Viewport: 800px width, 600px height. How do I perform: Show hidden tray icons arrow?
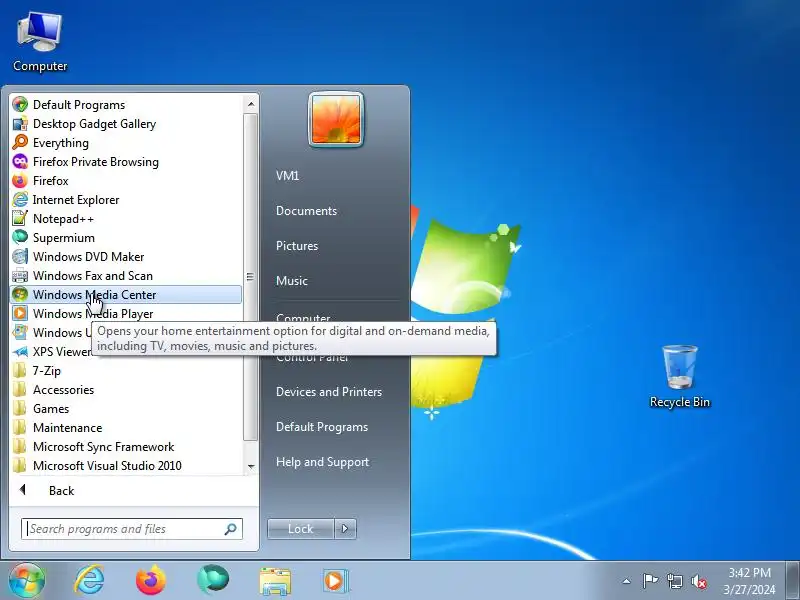tap(627, 581)
